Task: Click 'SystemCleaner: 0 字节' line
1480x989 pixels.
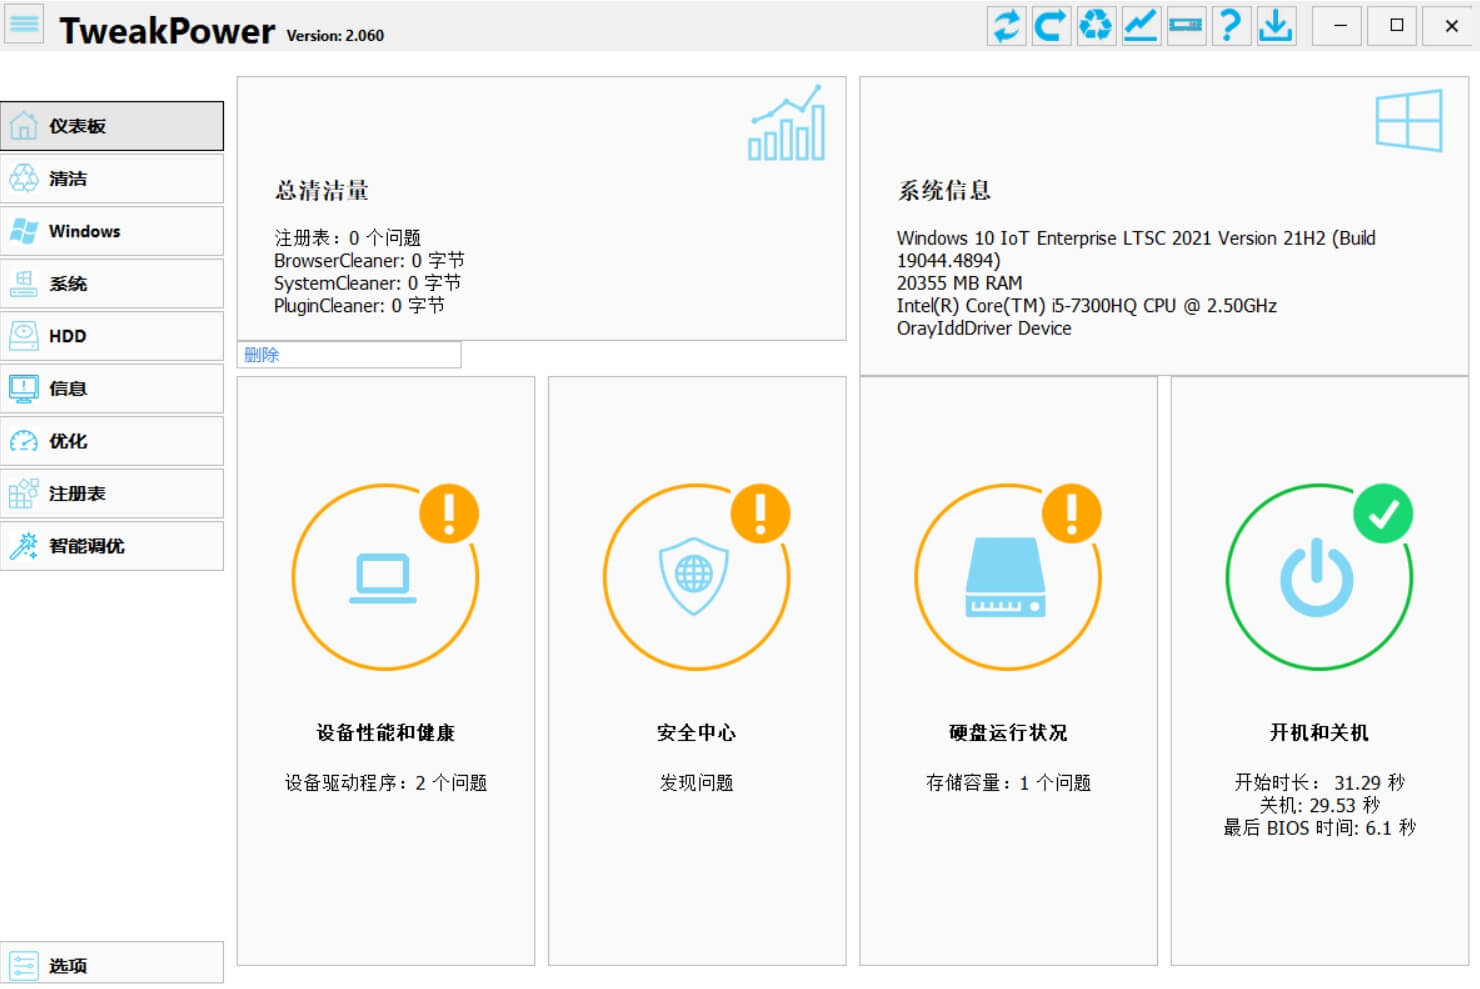Action: [x=367, y=283]
